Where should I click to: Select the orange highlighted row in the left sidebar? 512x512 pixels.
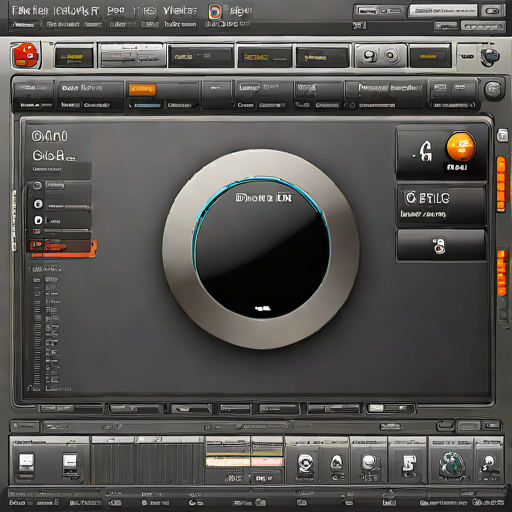[x=62, y=247]
